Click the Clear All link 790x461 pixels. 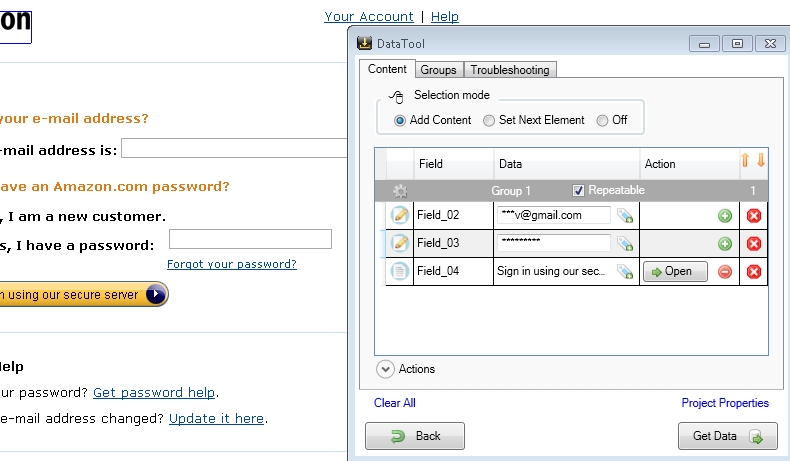(x=394, y=403)
